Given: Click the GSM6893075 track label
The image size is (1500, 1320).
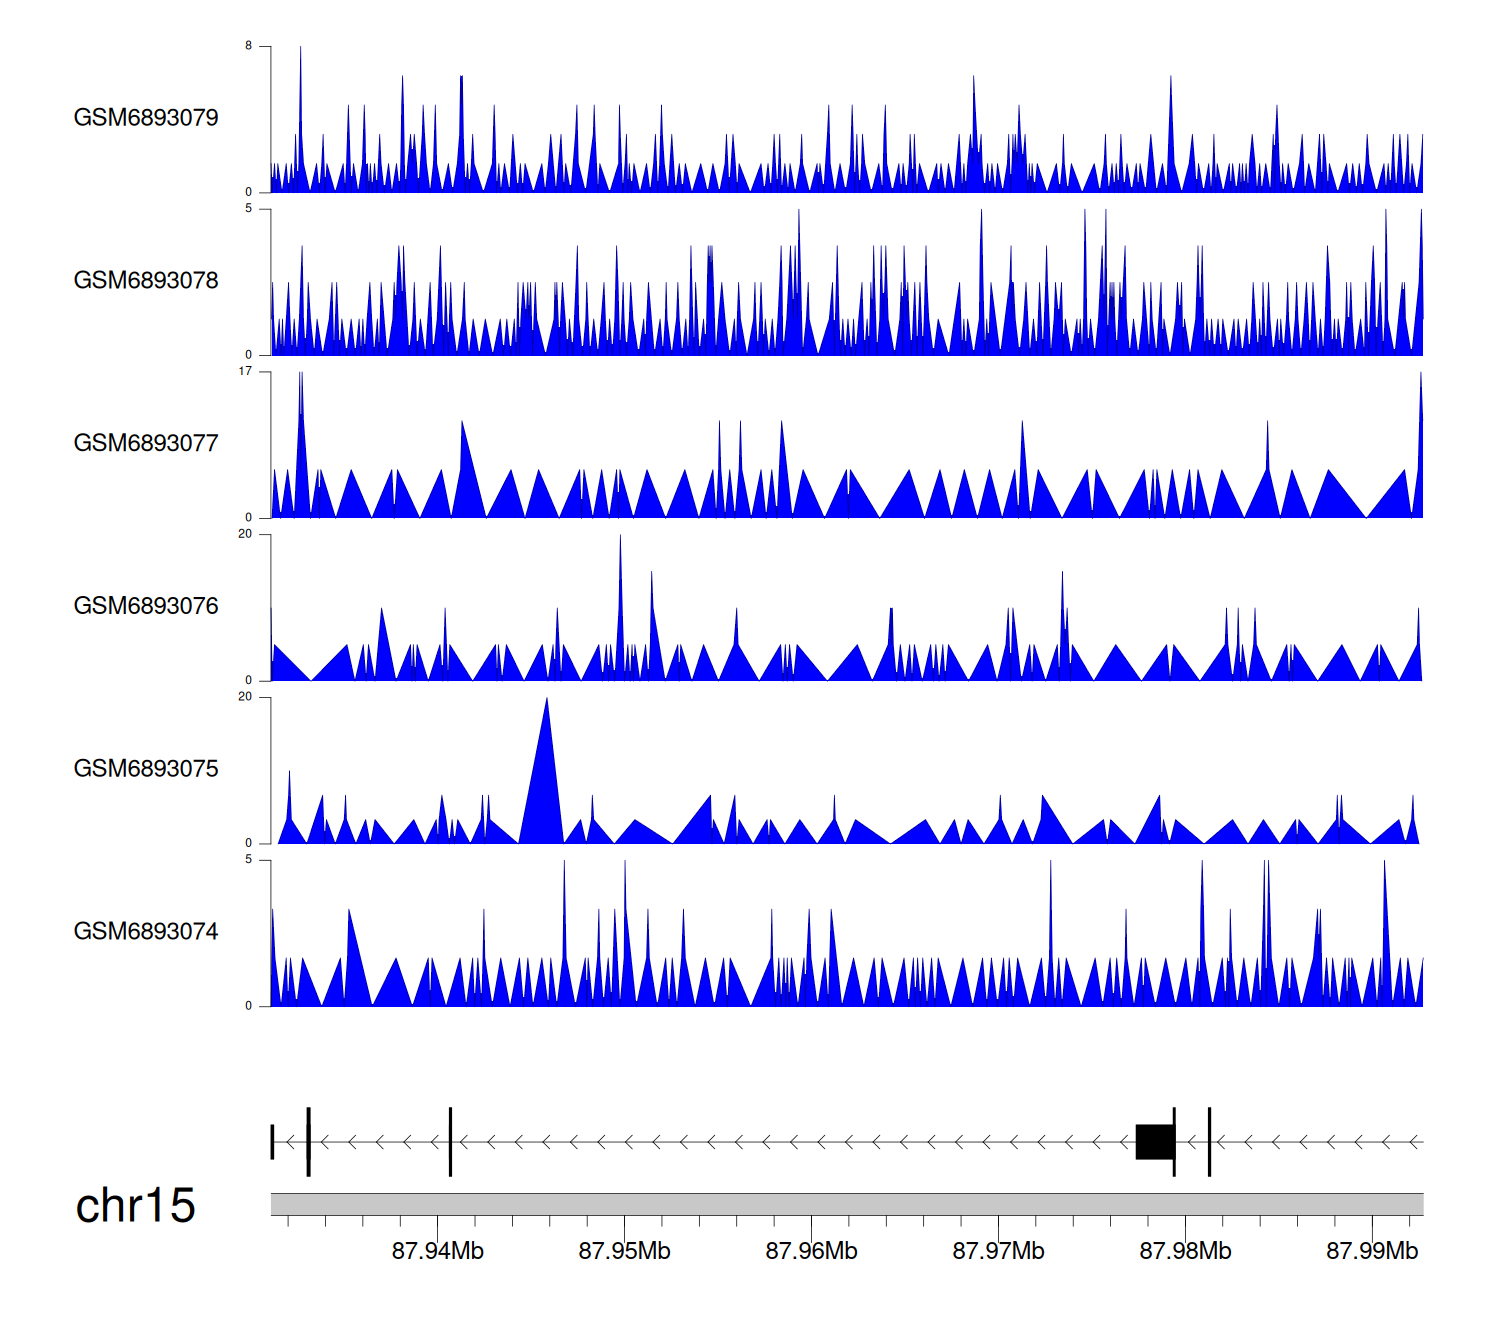Looking at the screenshot, I should pos(146,769).
